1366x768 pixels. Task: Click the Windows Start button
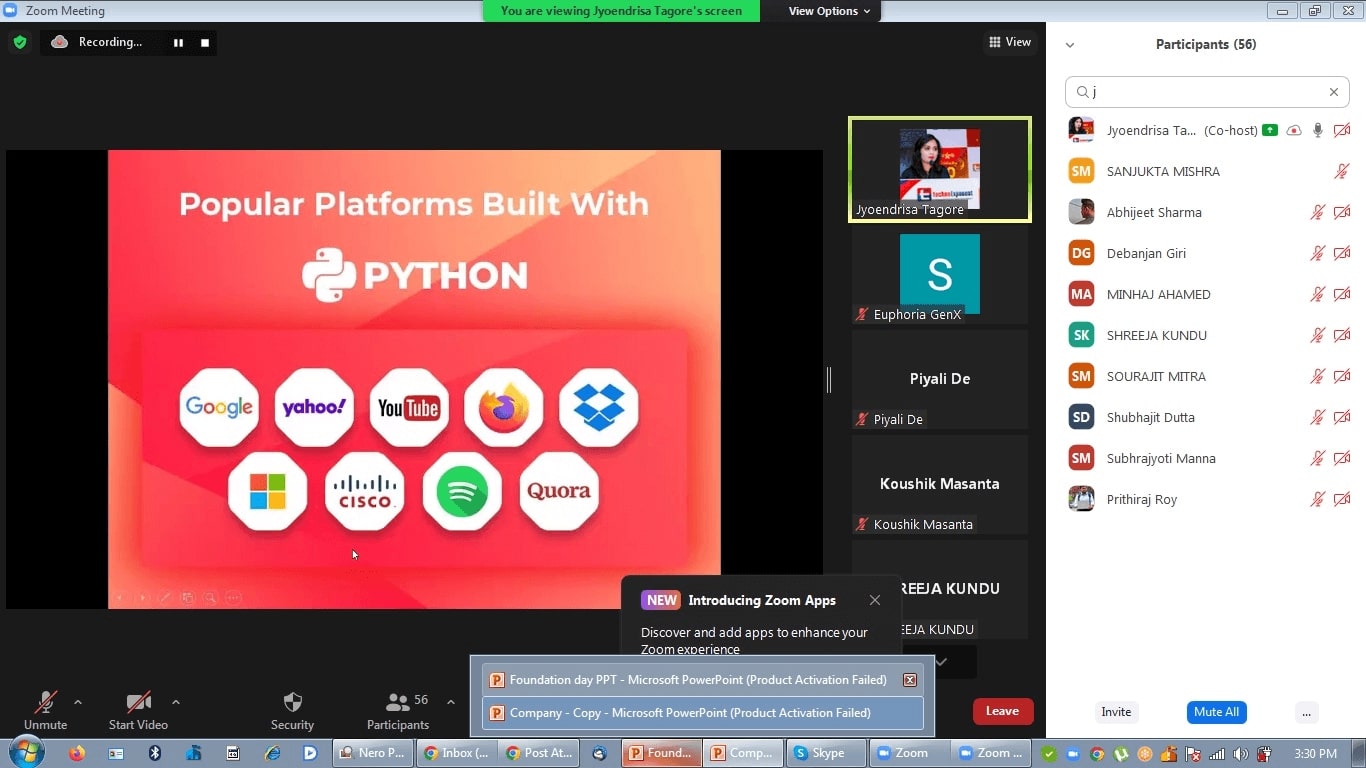click(26, 753)
